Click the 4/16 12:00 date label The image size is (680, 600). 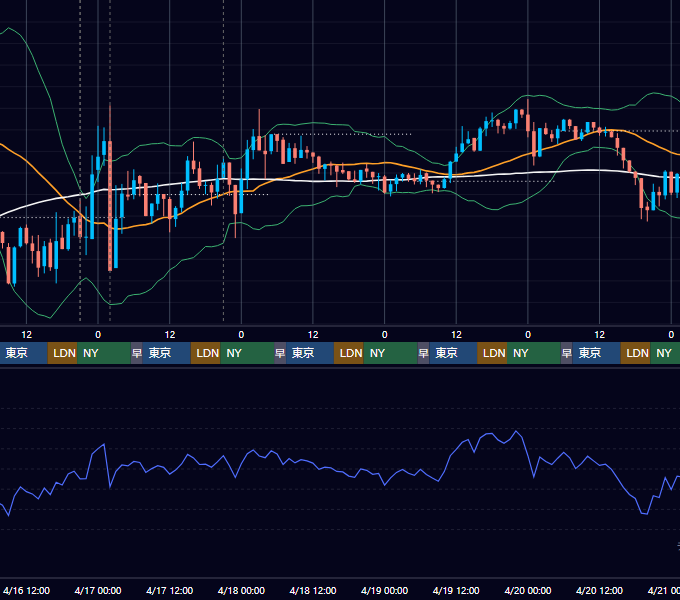click(x=26, y=590)
